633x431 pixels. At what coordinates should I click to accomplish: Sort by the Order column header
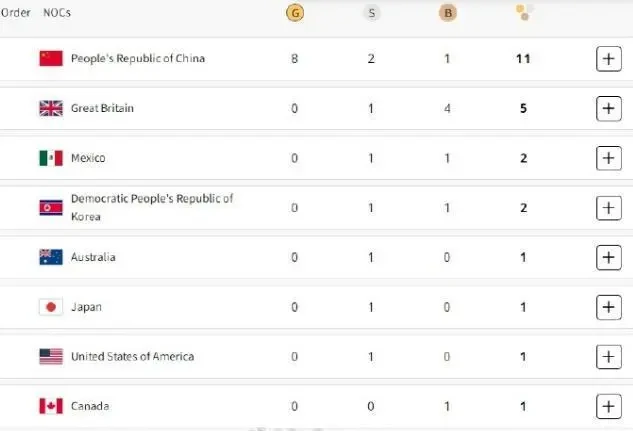tap(16, 13)
